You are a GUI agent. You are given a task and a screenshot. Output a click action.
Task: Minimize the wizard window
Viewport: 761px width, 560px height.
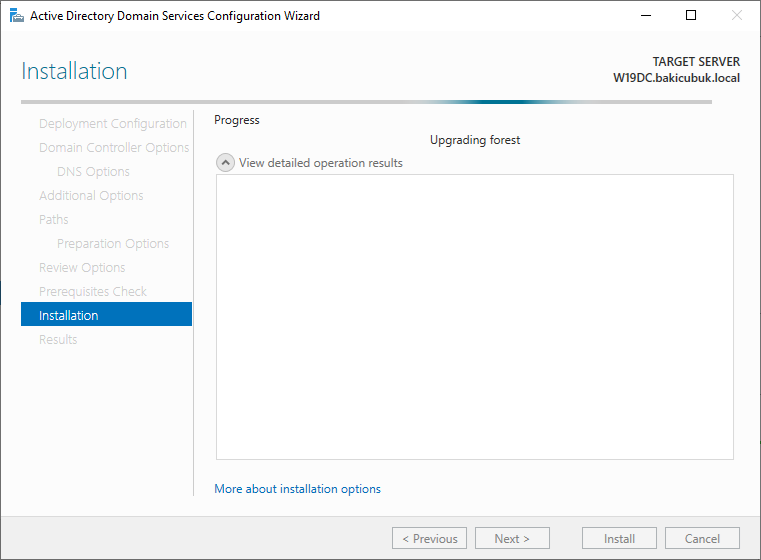645,16
